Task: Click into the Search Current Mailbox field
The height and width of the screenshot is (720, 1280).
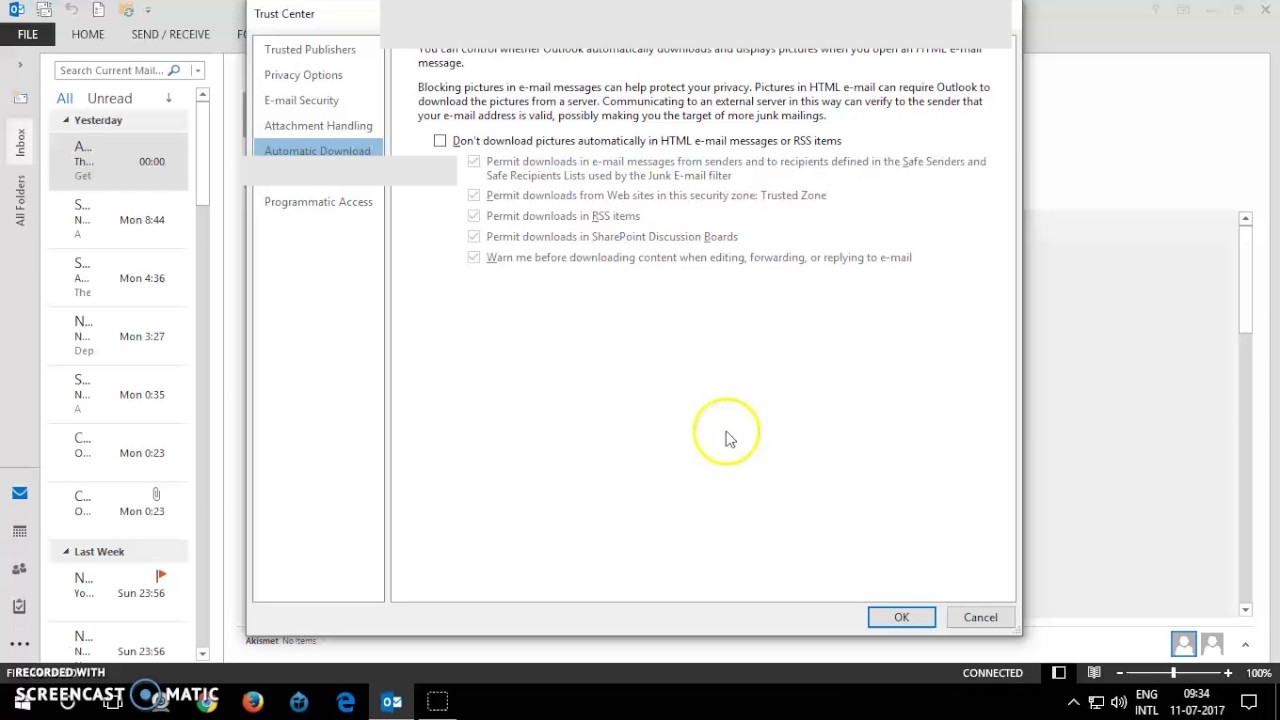Action: pyautogui.click(x=110, y=70)
